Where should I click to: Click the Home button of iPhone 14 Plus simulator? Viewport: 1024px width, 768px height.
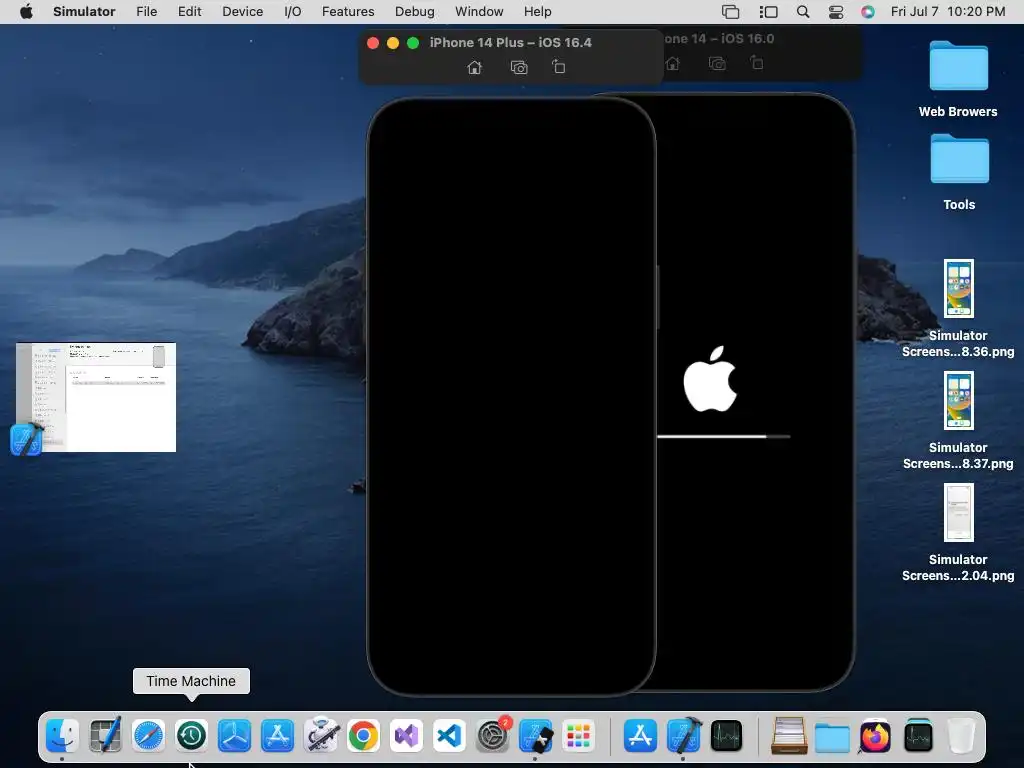pyautogui.click(x=475, y=67)
